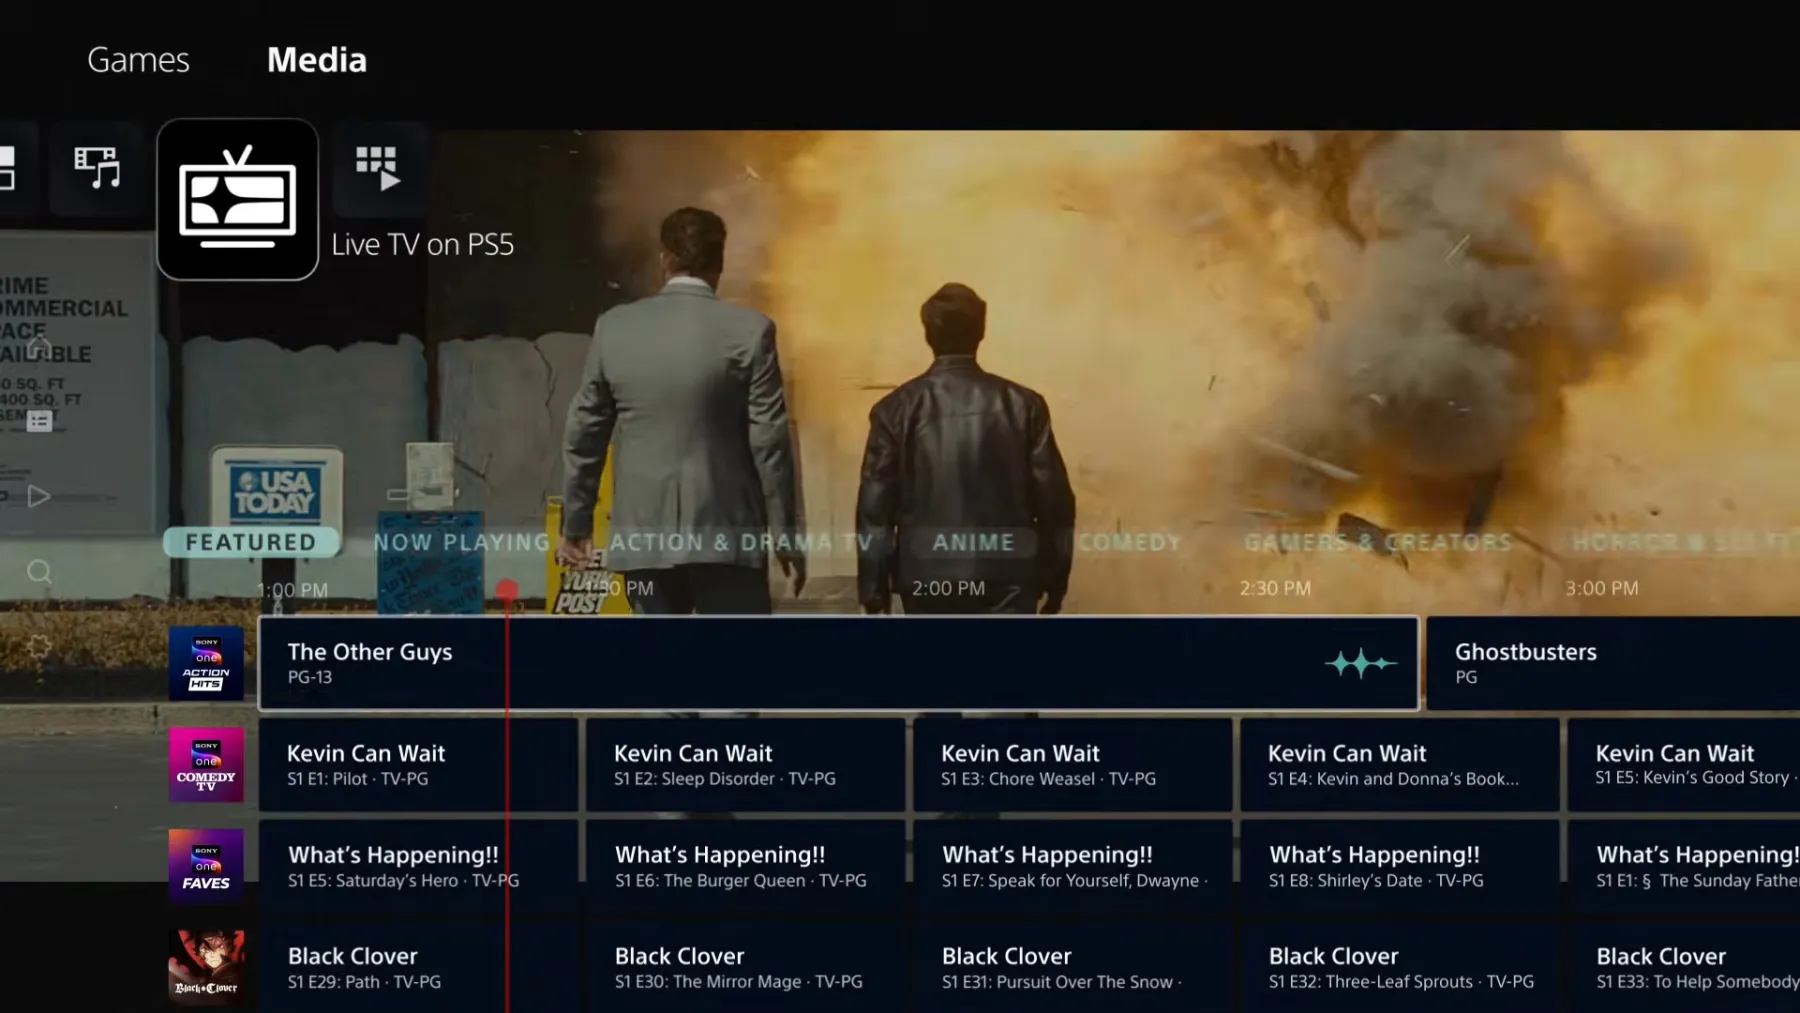The image size is (1800, 1013).
Task: Click the Live TV on PS5 label
Action: [x=423, y=244]
